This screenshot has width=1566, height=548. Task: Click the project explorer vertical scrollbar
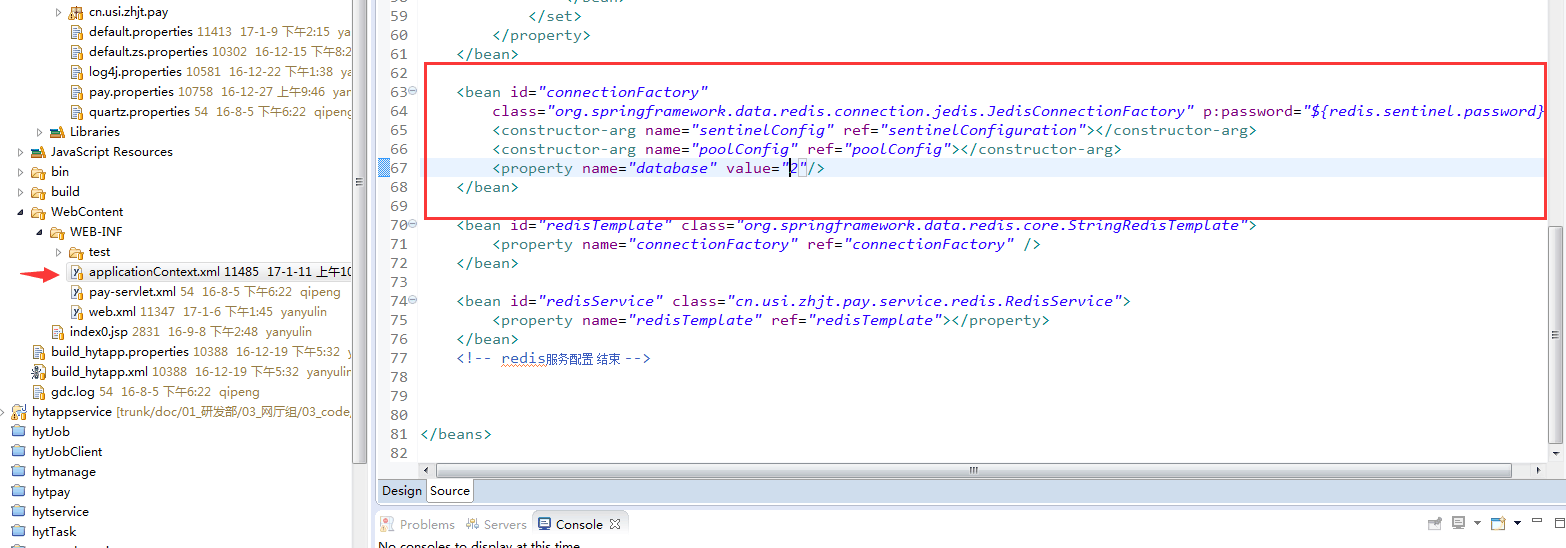coord(360,231)
